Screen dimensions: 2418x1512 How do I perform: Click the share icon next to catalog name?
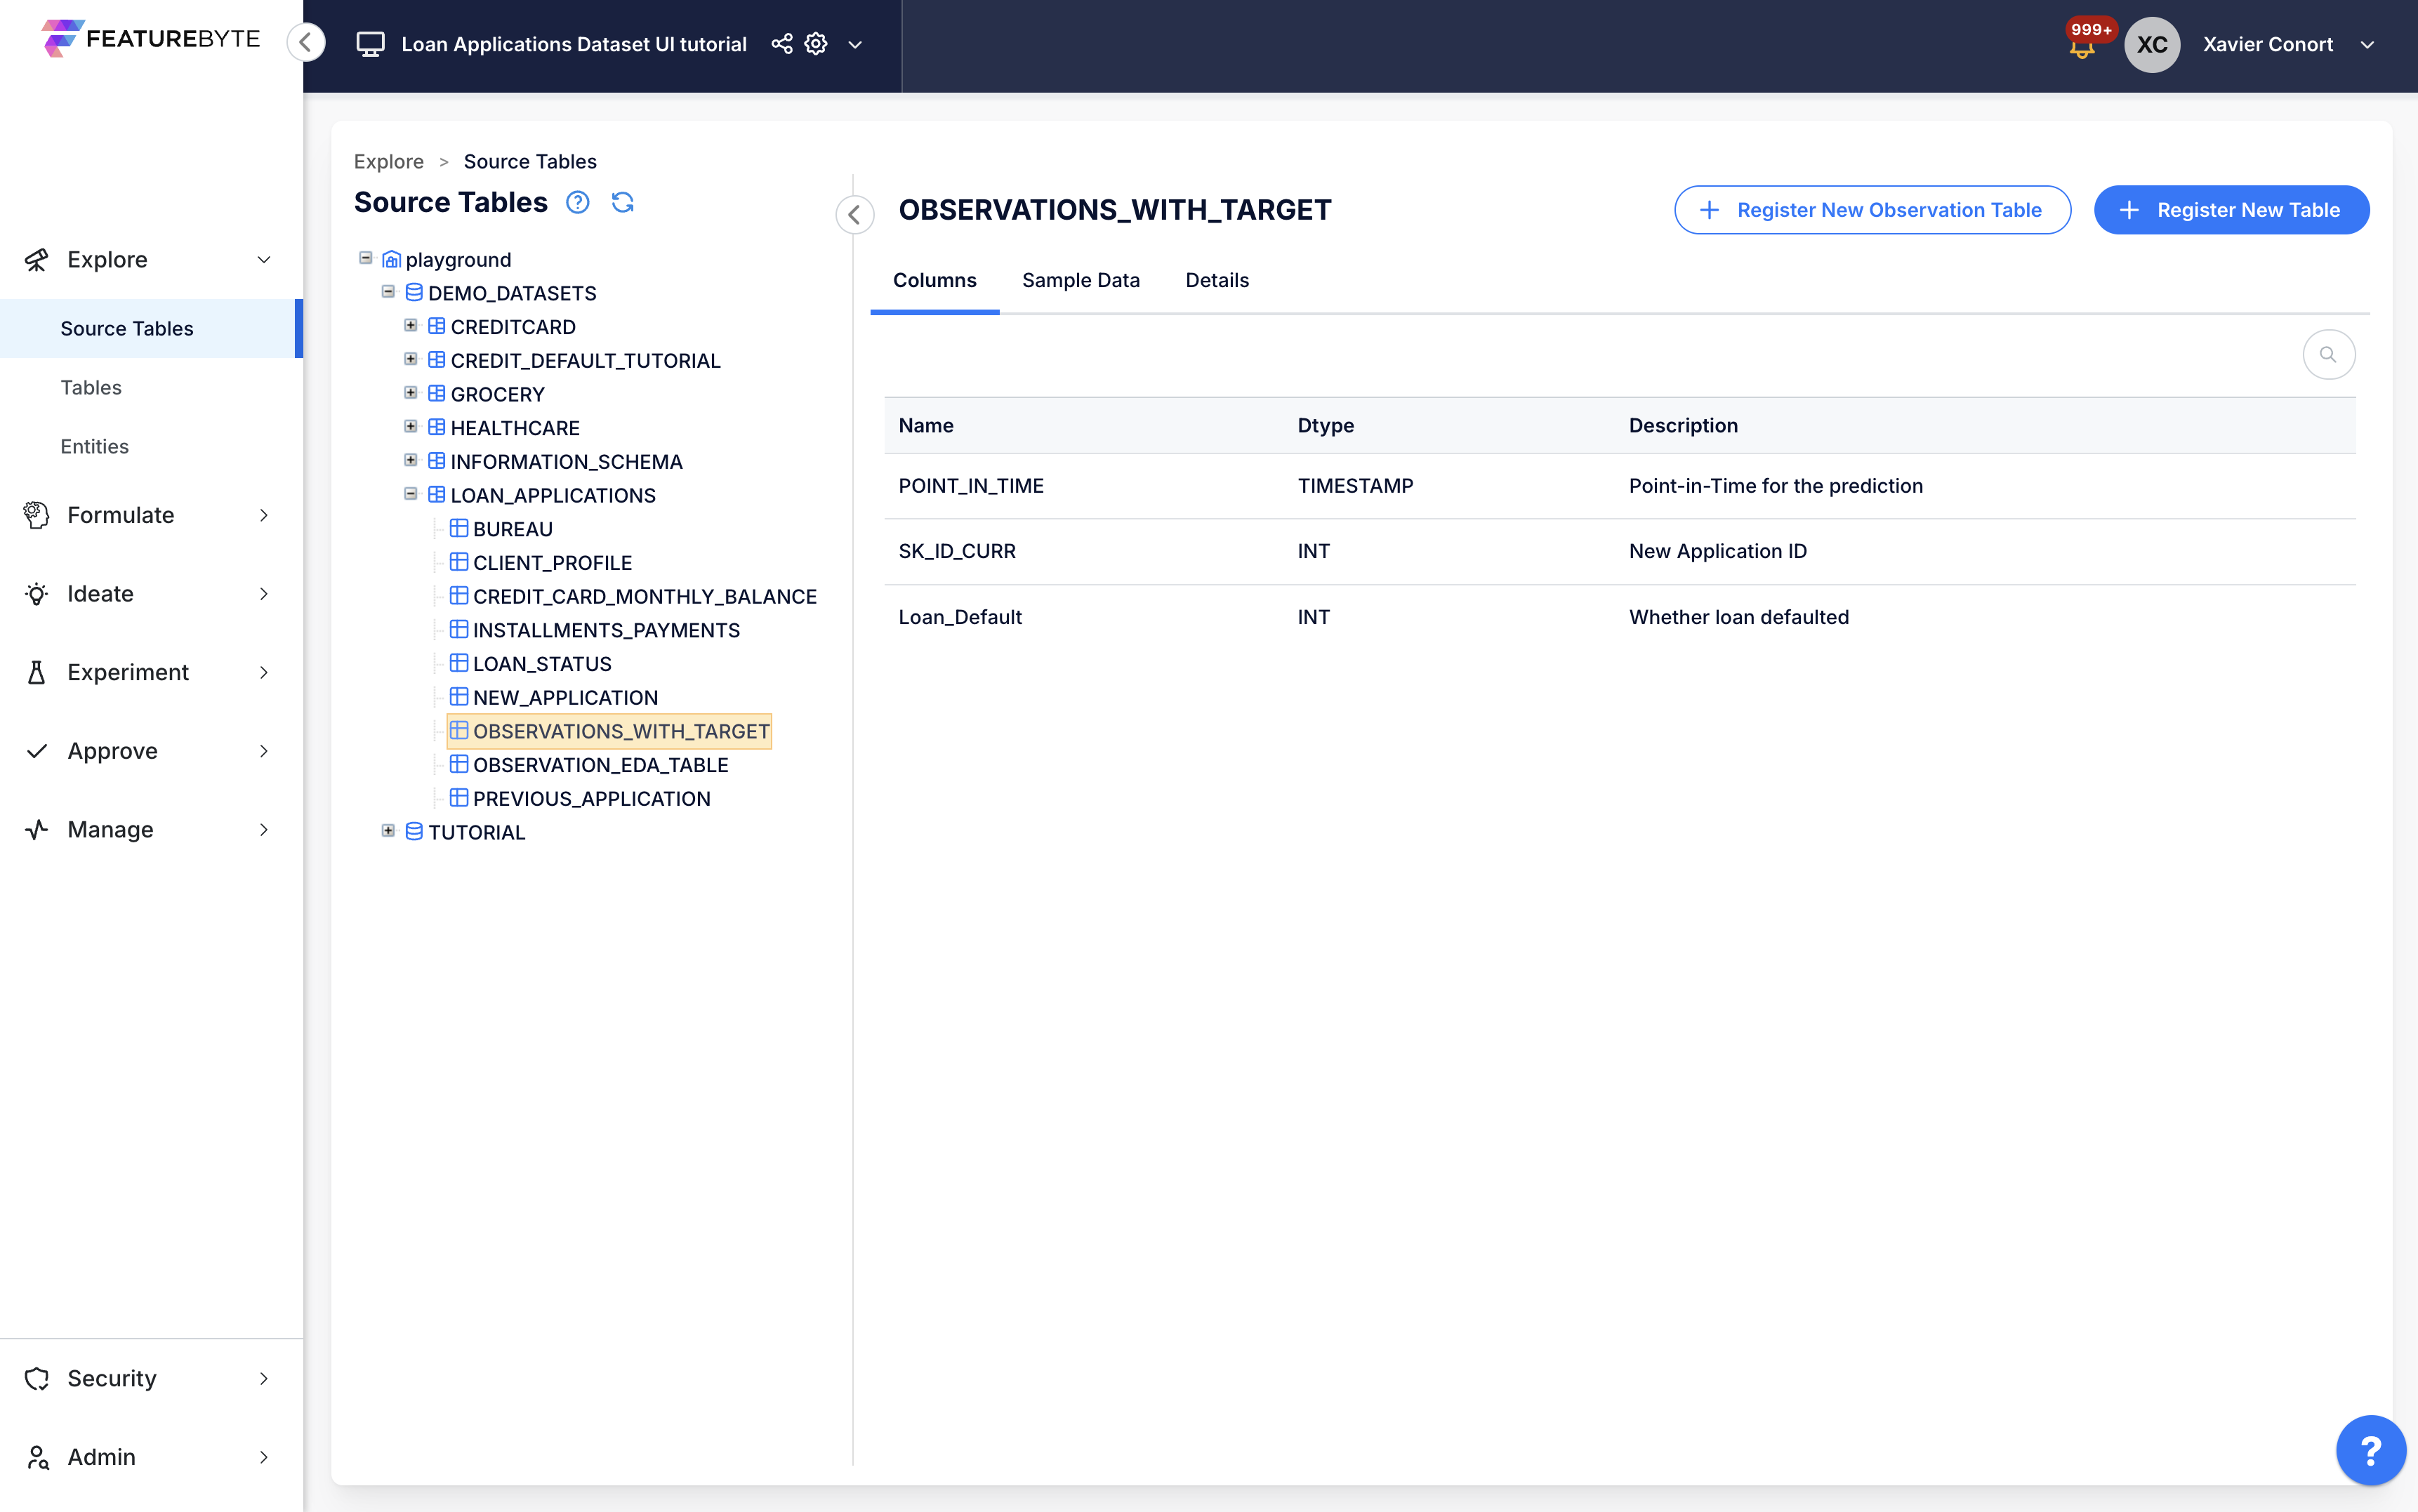point(782,44)
